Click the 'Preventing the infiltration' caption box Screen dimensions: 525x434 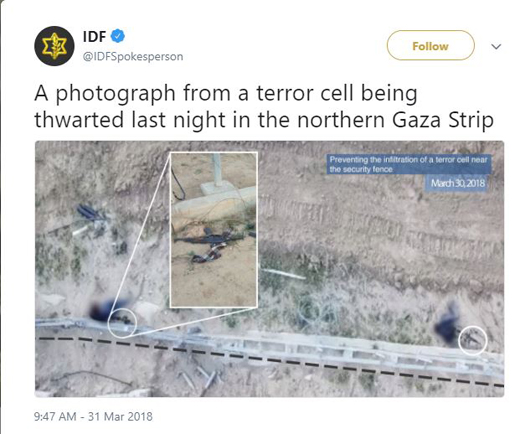[408, 164]
